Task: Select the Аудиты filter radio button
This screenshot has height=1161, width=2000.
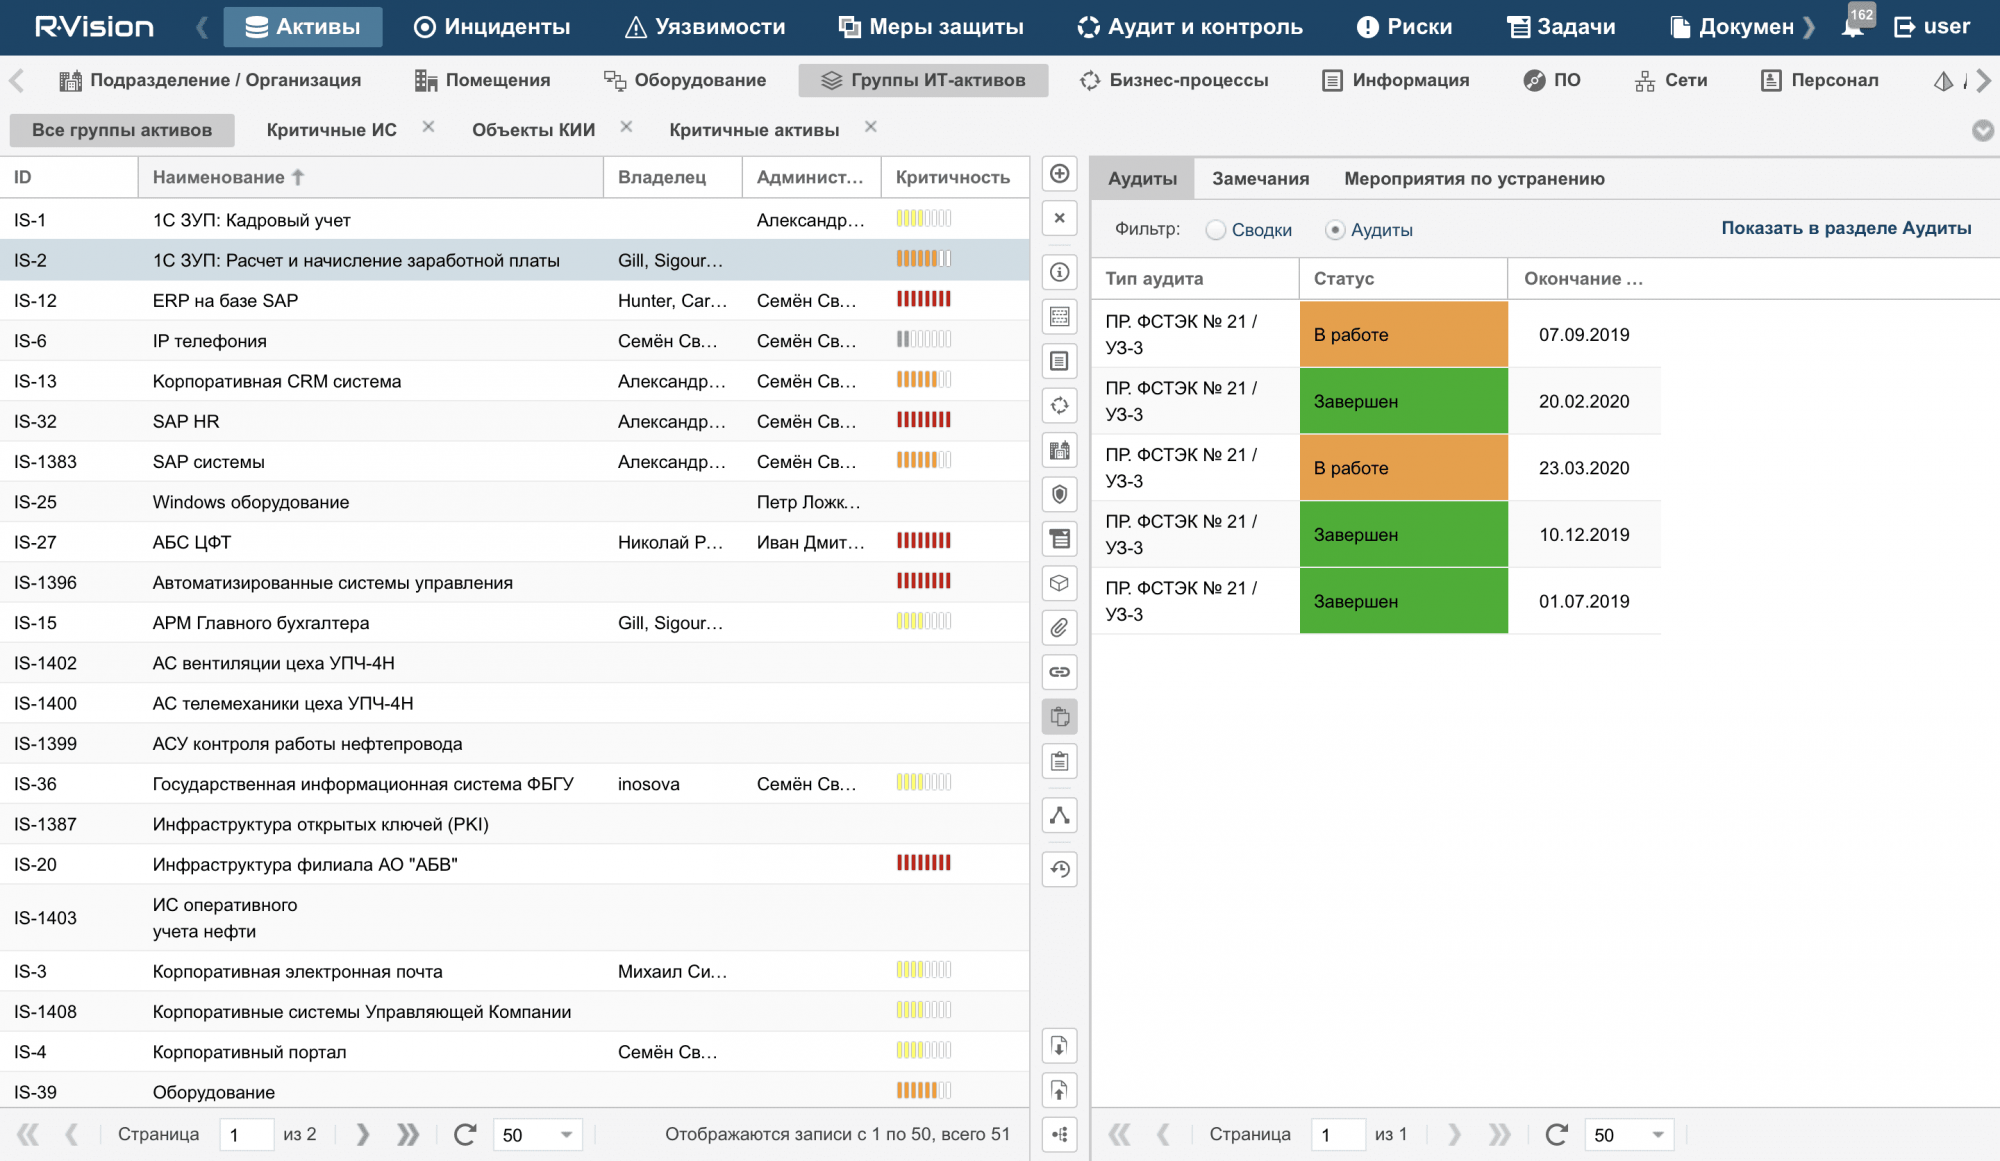Action: [1334, 230]
